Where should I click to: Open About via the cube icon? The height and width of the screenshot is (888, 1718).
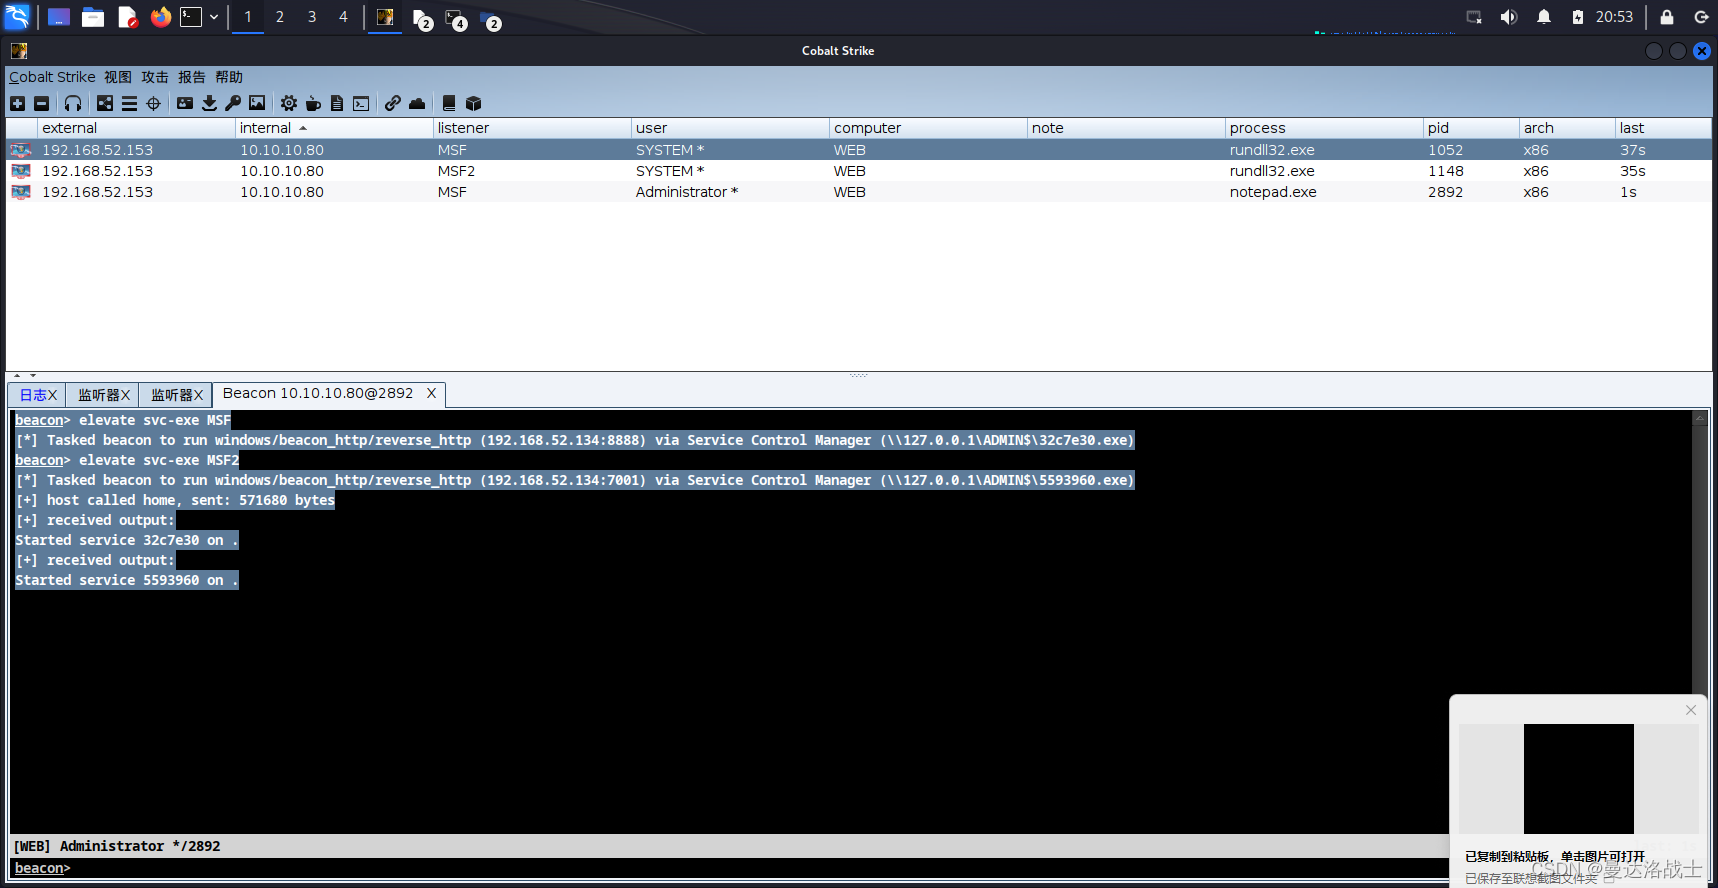[x=473, y=103]
